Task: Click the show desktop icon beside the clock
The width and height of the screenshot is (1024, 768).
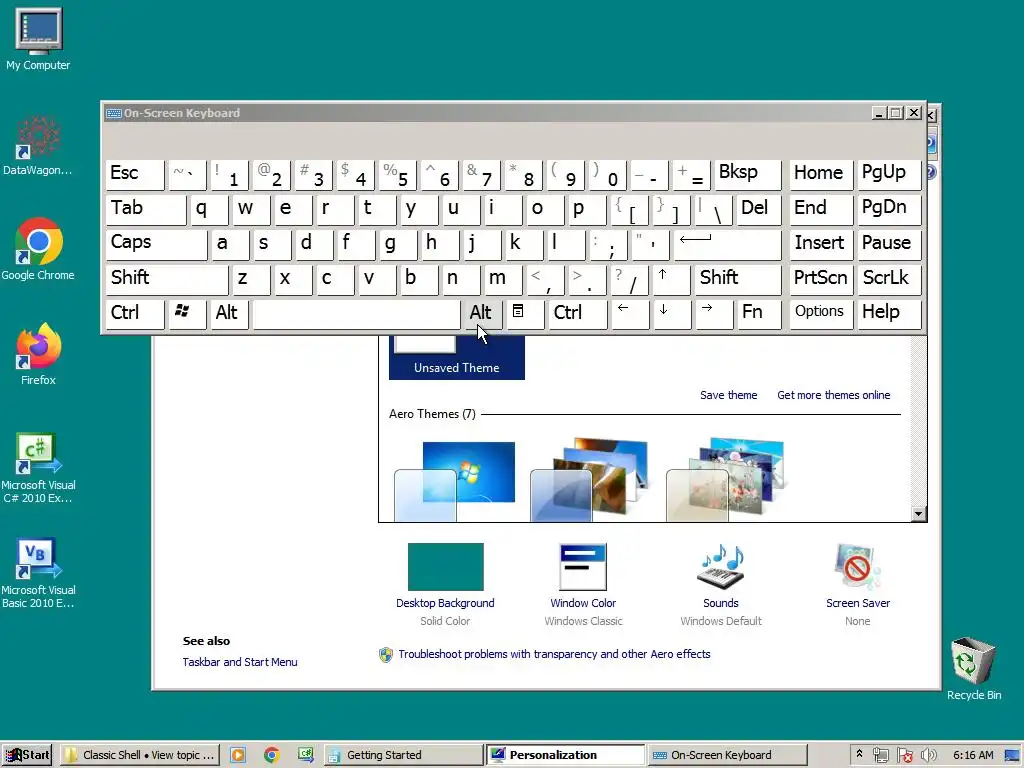Action: 1013,756
